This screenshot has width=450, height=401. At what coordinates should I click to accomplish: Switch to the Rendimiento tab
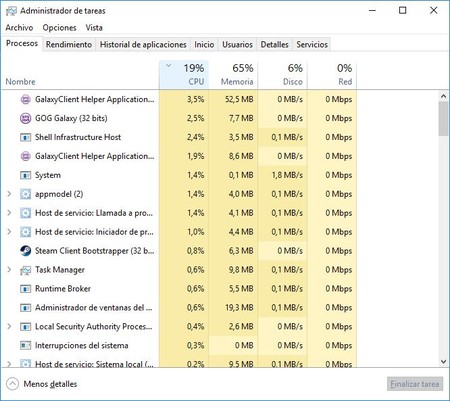point(69,44)
